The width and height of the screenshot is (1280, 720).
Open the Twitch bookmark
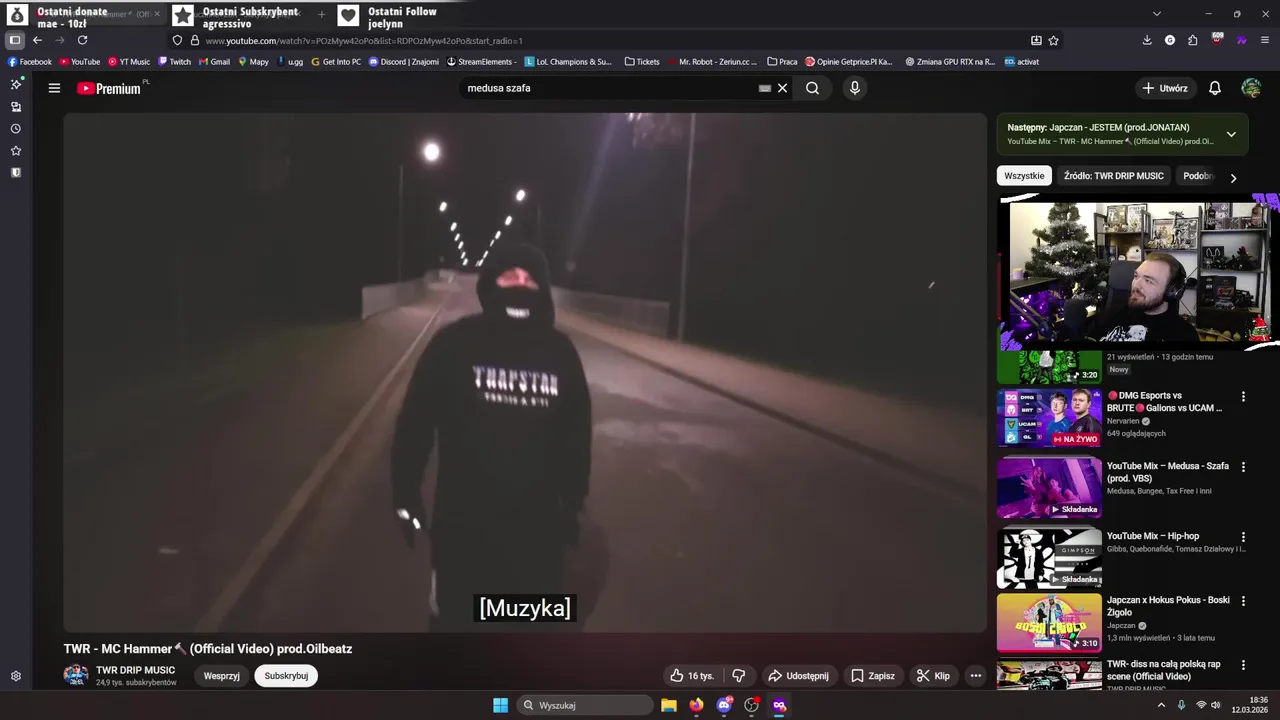click(x=175, y=62)
